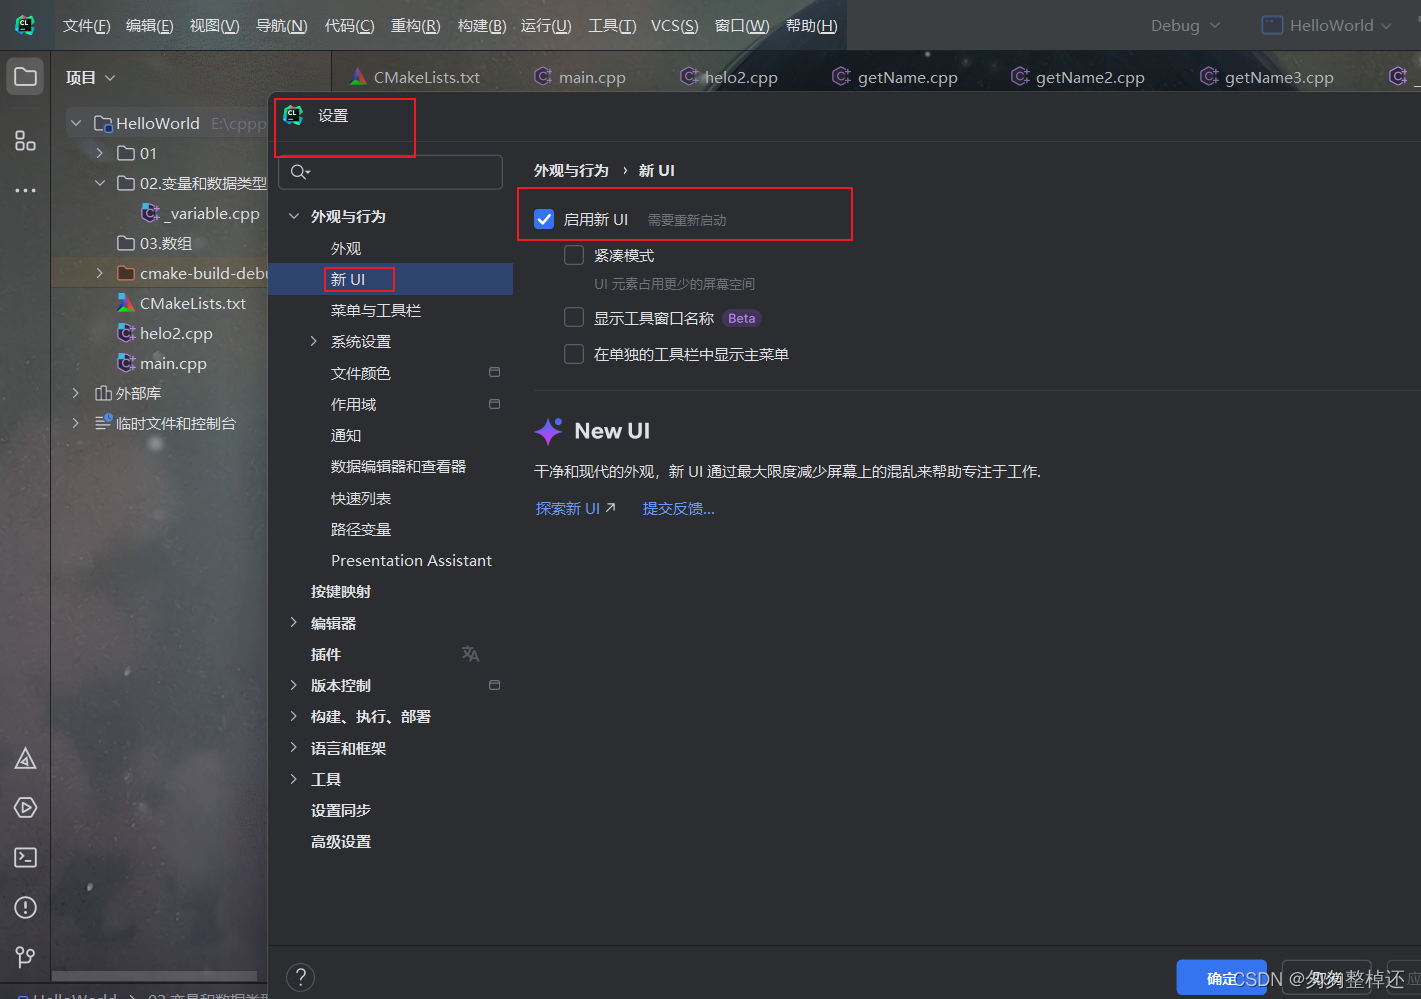This screenshot has height=999, width=1421.
Task: Open the 构建(B) menu
Action: tap(482, 25)
